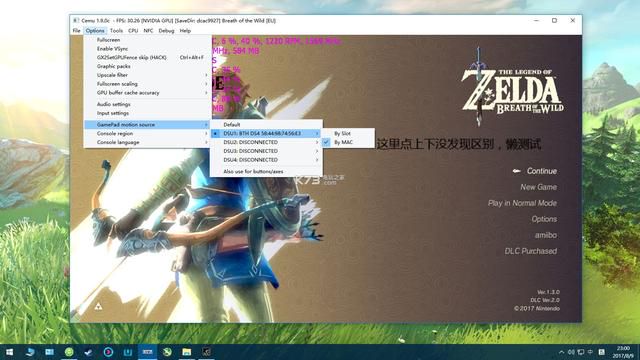
Task: Click the green smiley face taskbar app
Action: coord(69,352)
